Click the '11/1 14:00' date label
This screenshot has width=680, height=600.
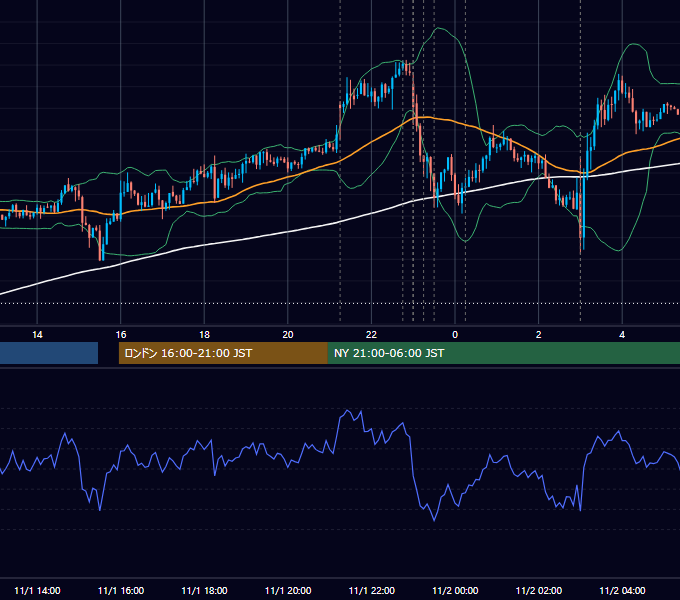37,590
